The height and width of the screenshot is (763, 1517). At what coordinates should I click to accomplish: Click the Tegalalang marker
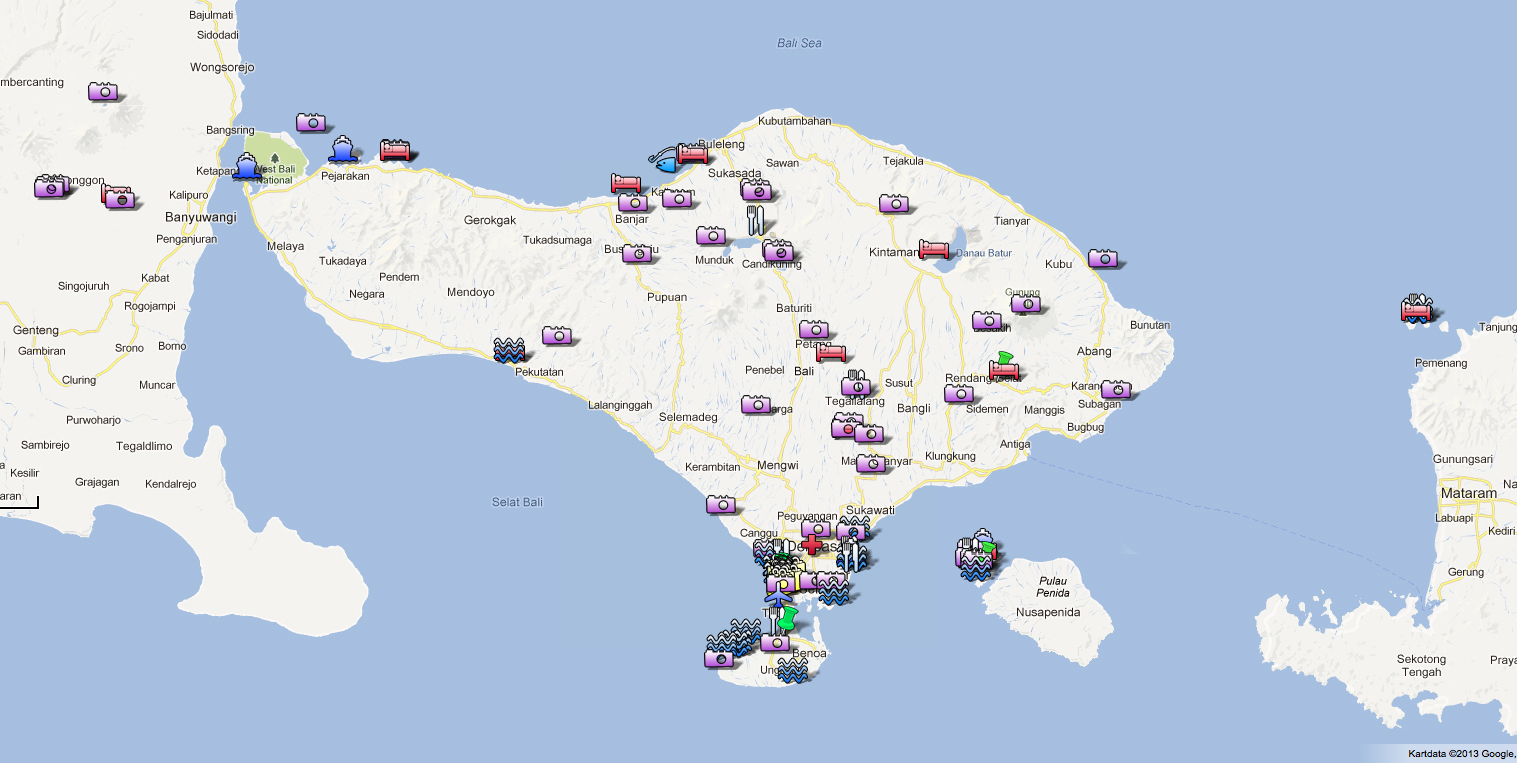pos(855,386)
